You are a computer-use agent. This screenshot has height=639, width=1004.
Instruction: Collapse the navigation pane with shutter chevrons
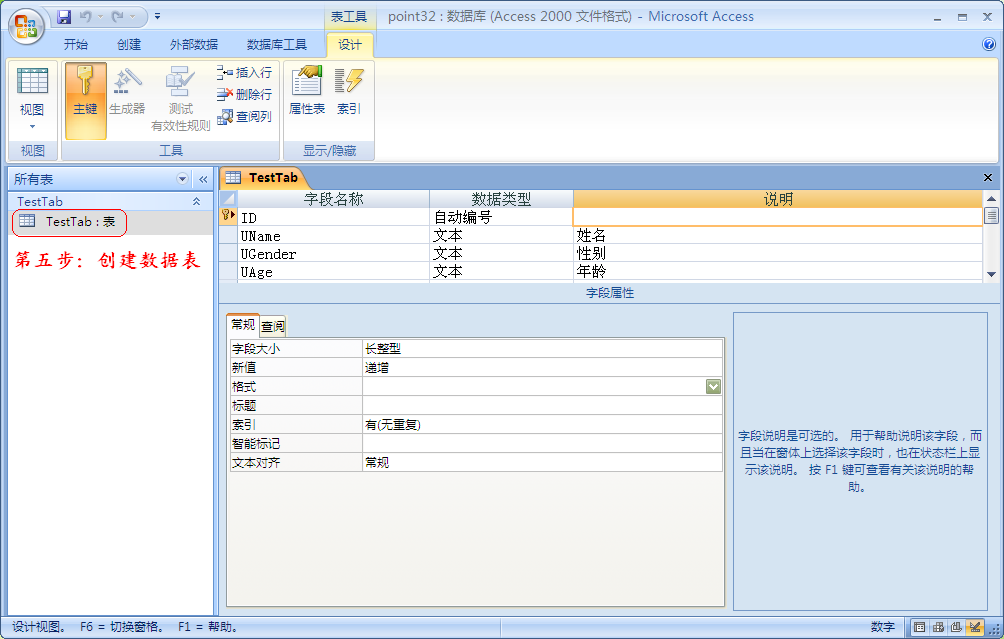click(x=203, y=179)
